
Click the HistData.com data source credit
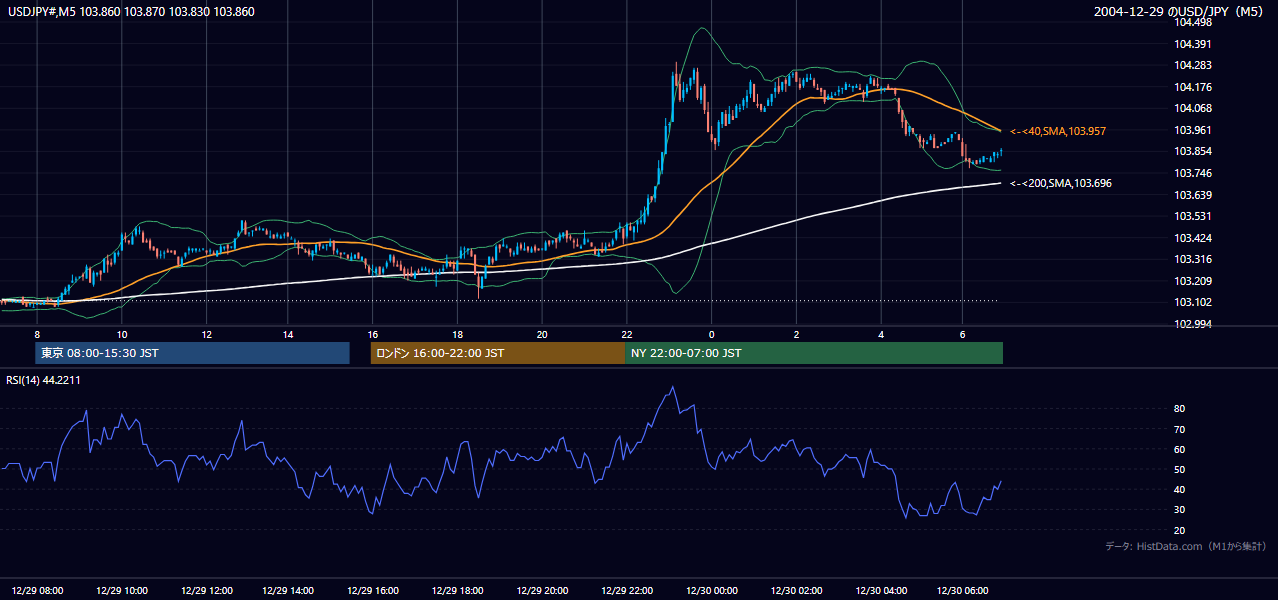pos(1186,546)
